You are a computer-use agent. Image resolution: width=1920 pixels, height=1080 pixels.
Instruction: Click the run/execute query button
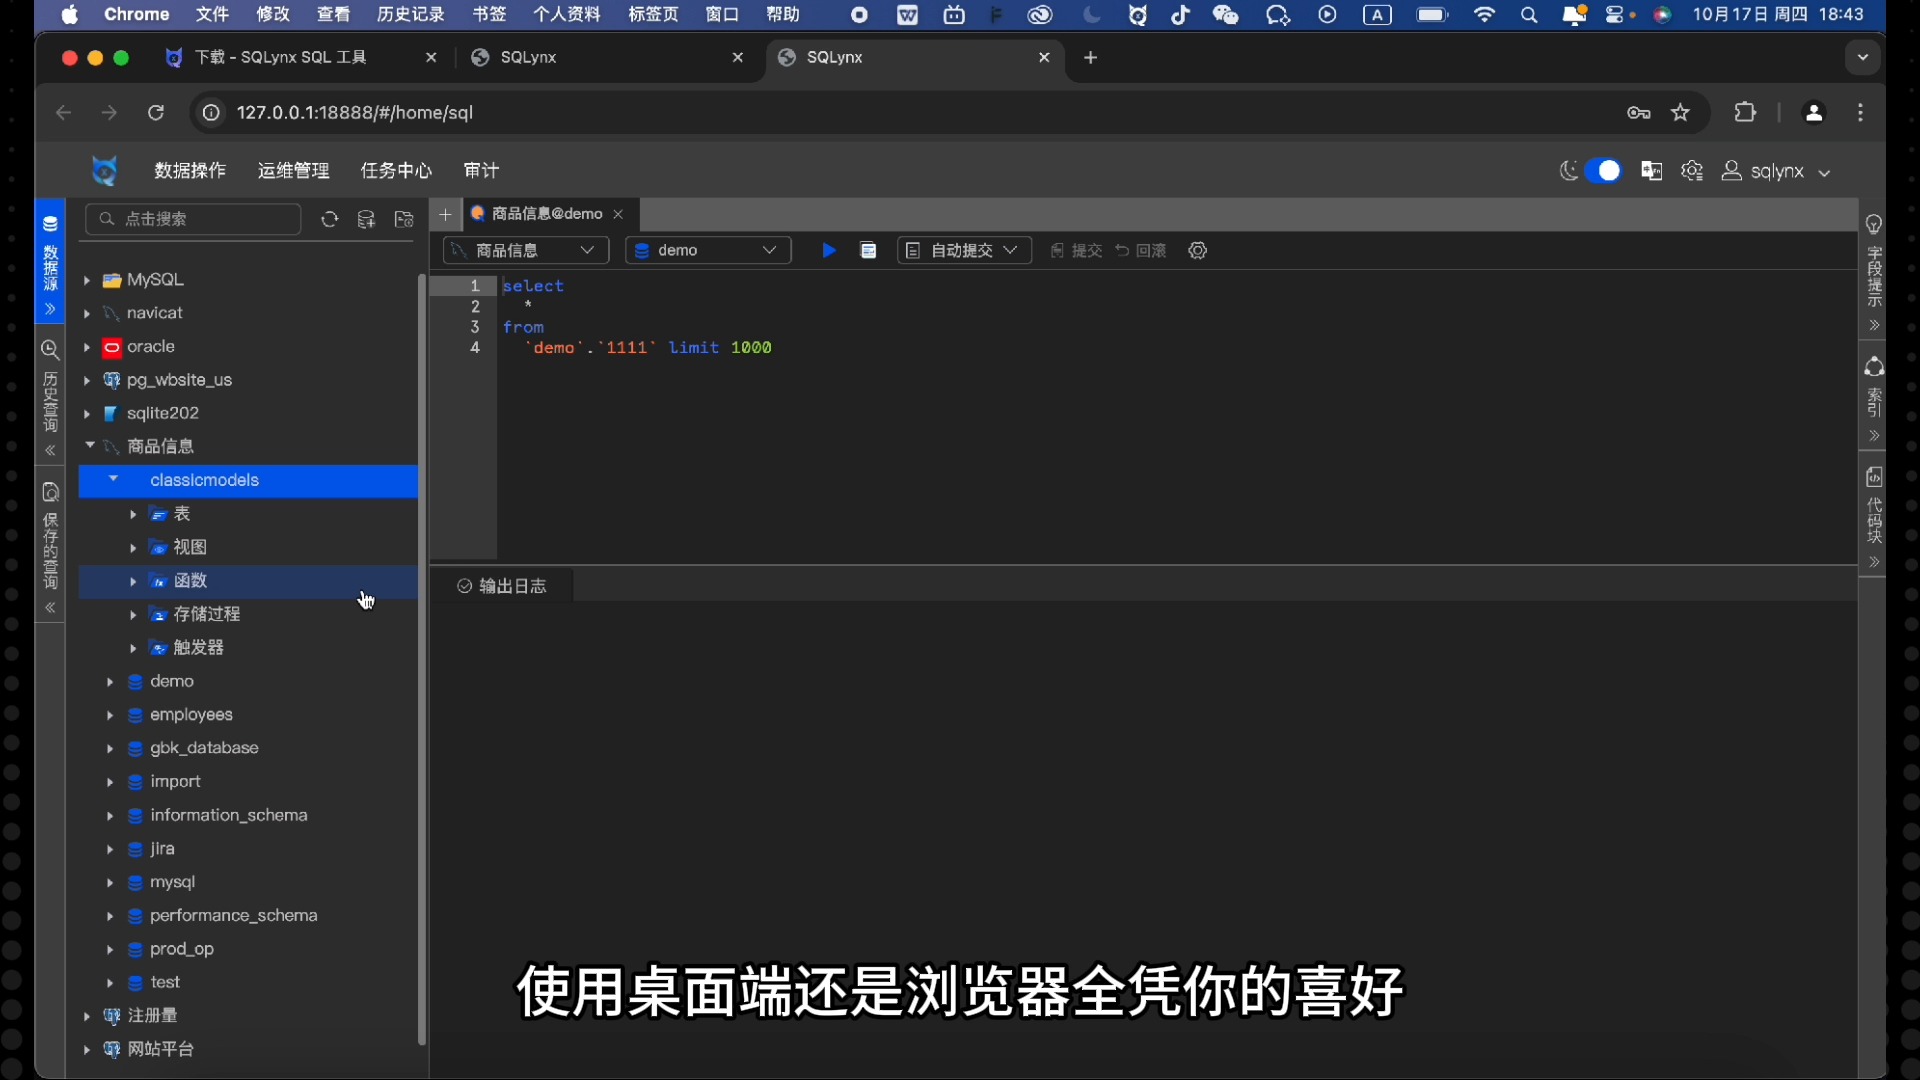click(x=827, y=249)
